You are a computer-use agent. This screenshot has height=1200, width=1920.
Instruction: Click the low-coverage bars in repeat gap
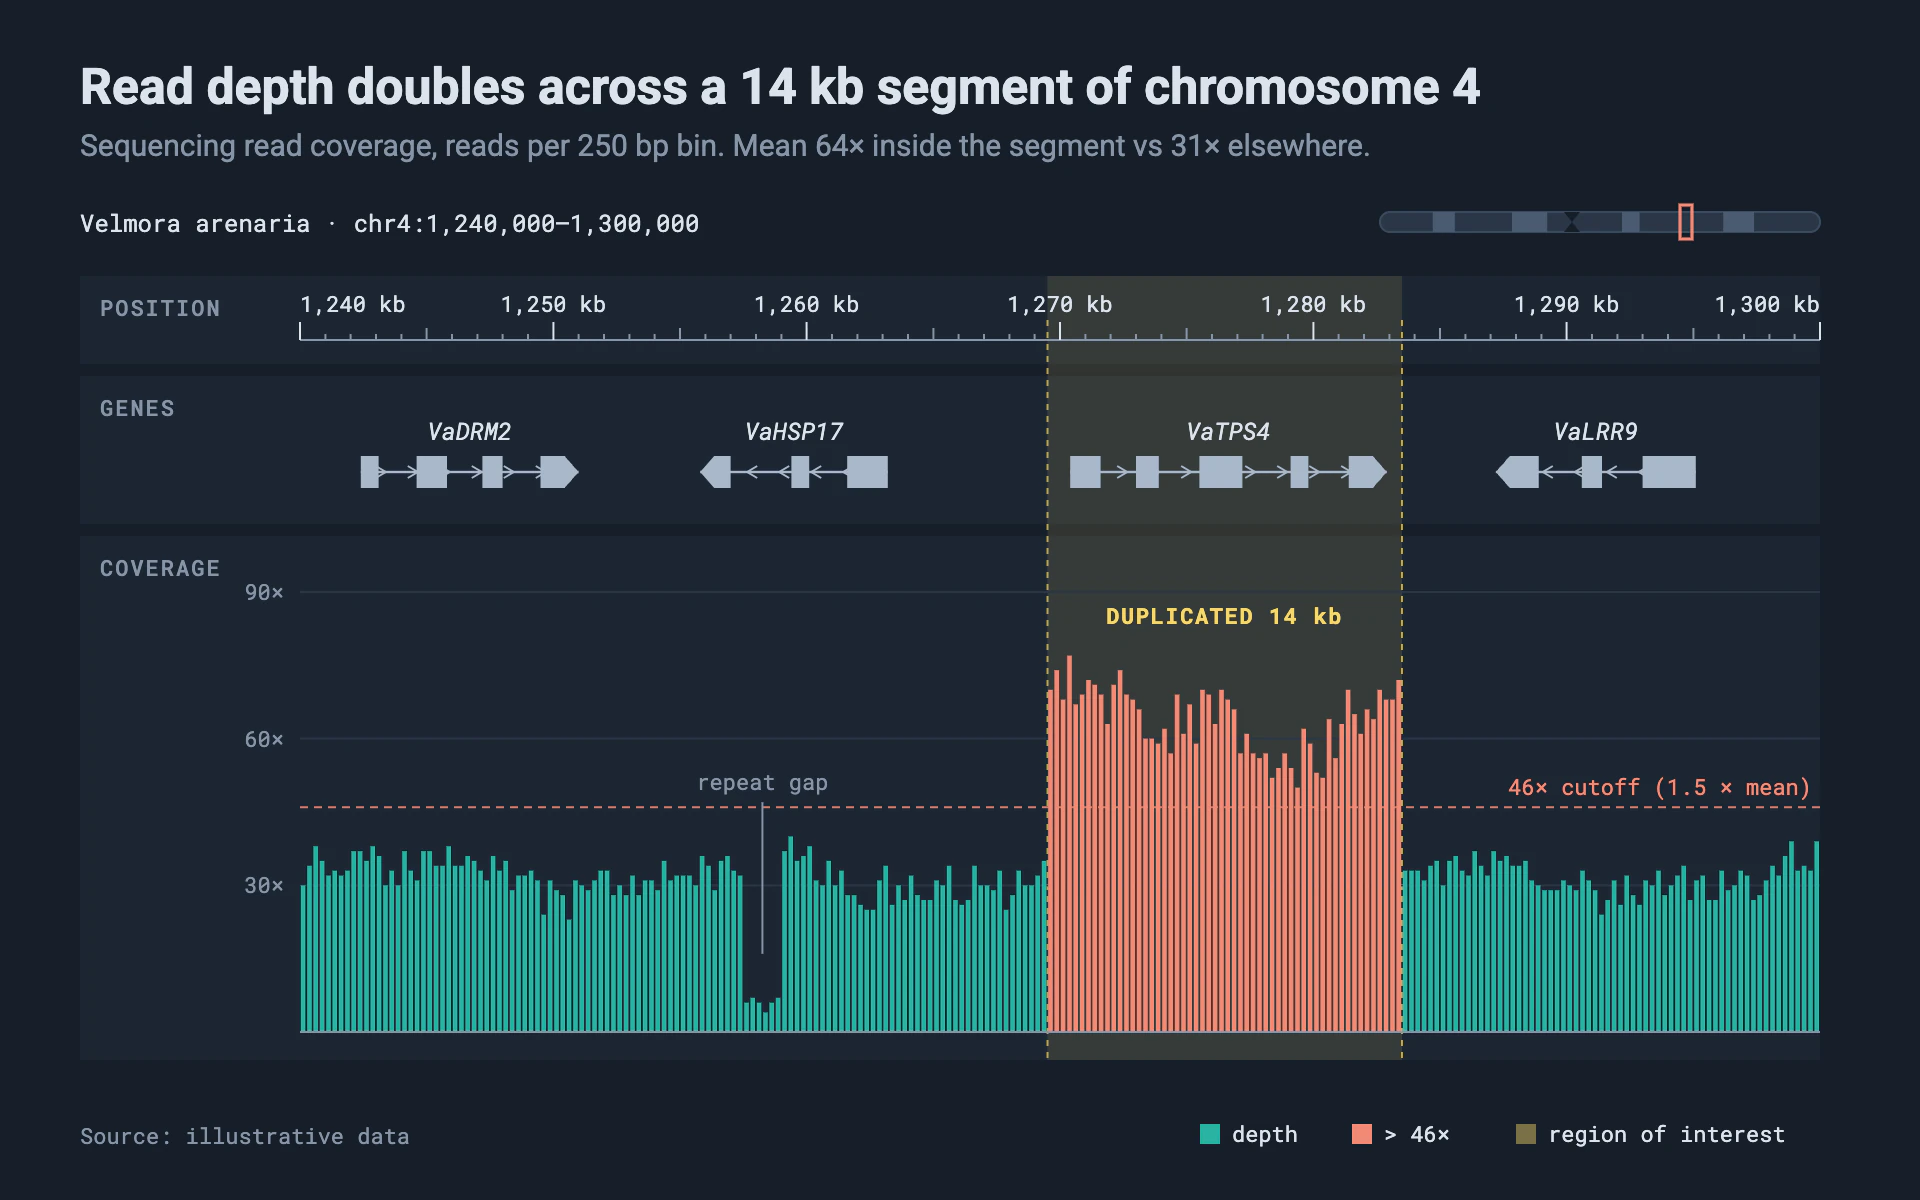[x=762, y=1014]
